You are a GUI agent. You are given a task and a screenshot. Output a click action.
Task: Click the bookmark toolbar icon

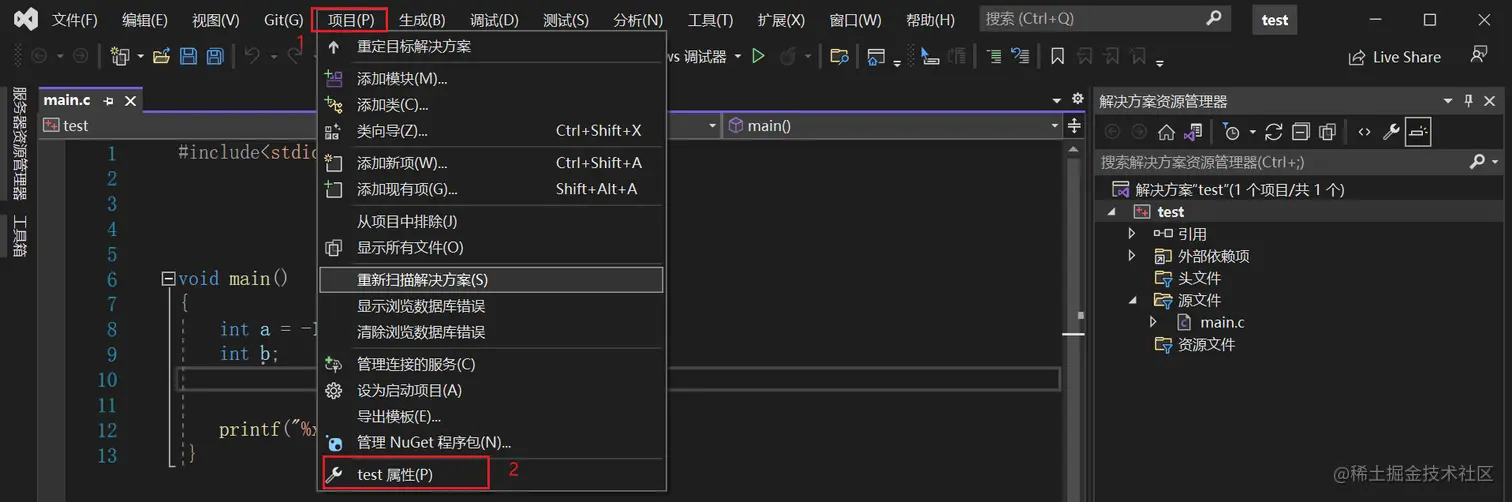(x=1057, y=57)
